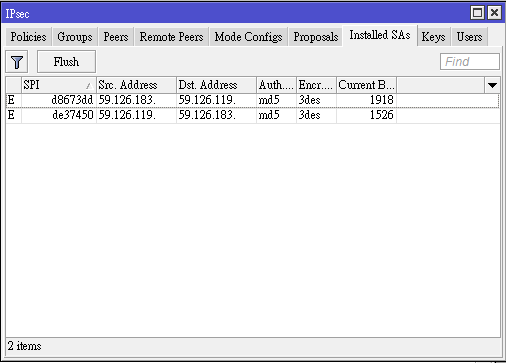Click Src. Address 59.126.119. in second row
This screenshot has height=363, width=506.
coord(127,115)
